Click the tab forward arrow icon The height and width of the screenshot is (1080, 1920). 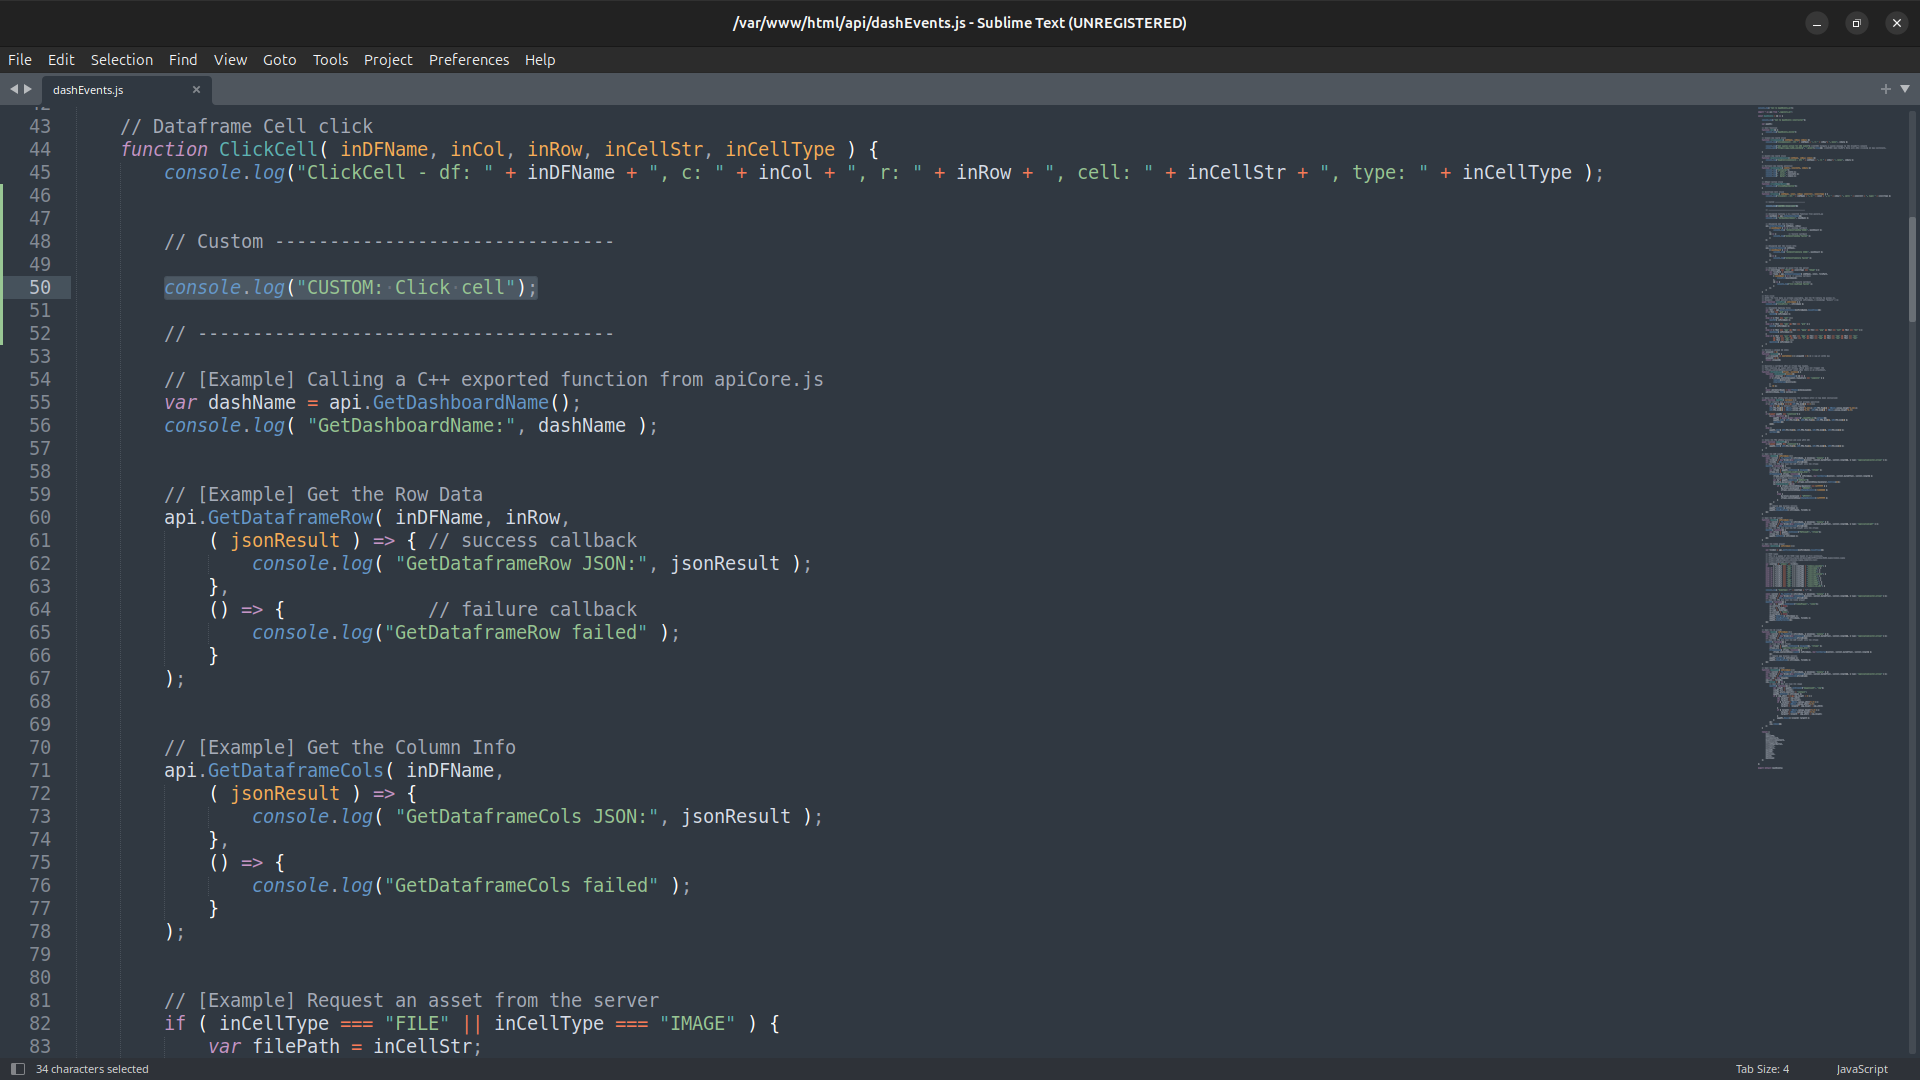pyautogui.click(x=28, y=89)
